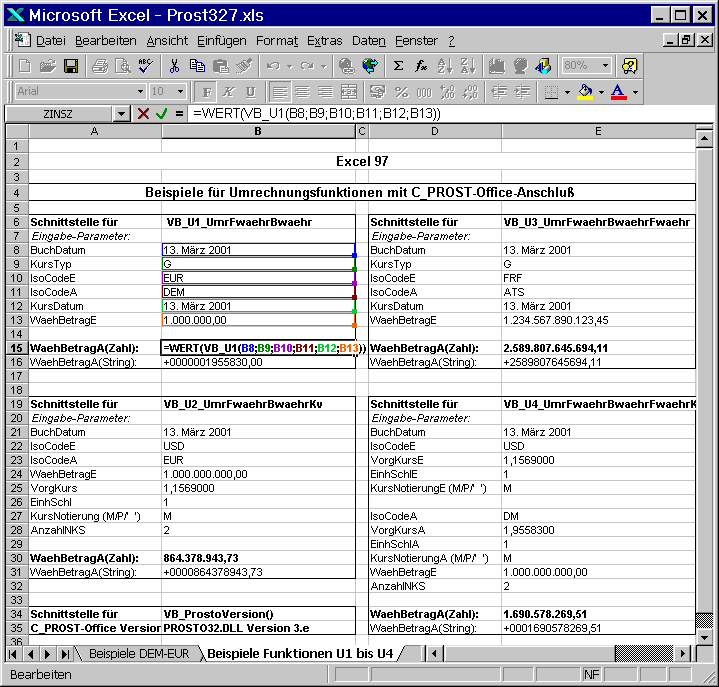Open the Drawing toolbar icon
719x687 pixels.
click(543, 66)
